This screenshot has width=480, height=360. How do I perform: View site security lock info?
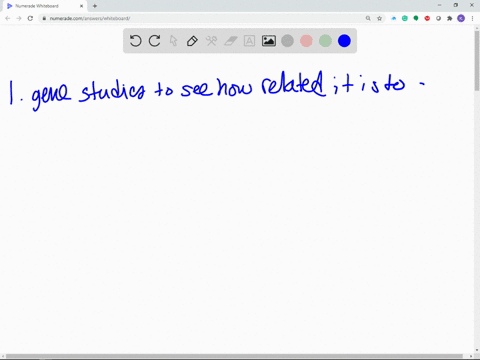pos(44,18)
